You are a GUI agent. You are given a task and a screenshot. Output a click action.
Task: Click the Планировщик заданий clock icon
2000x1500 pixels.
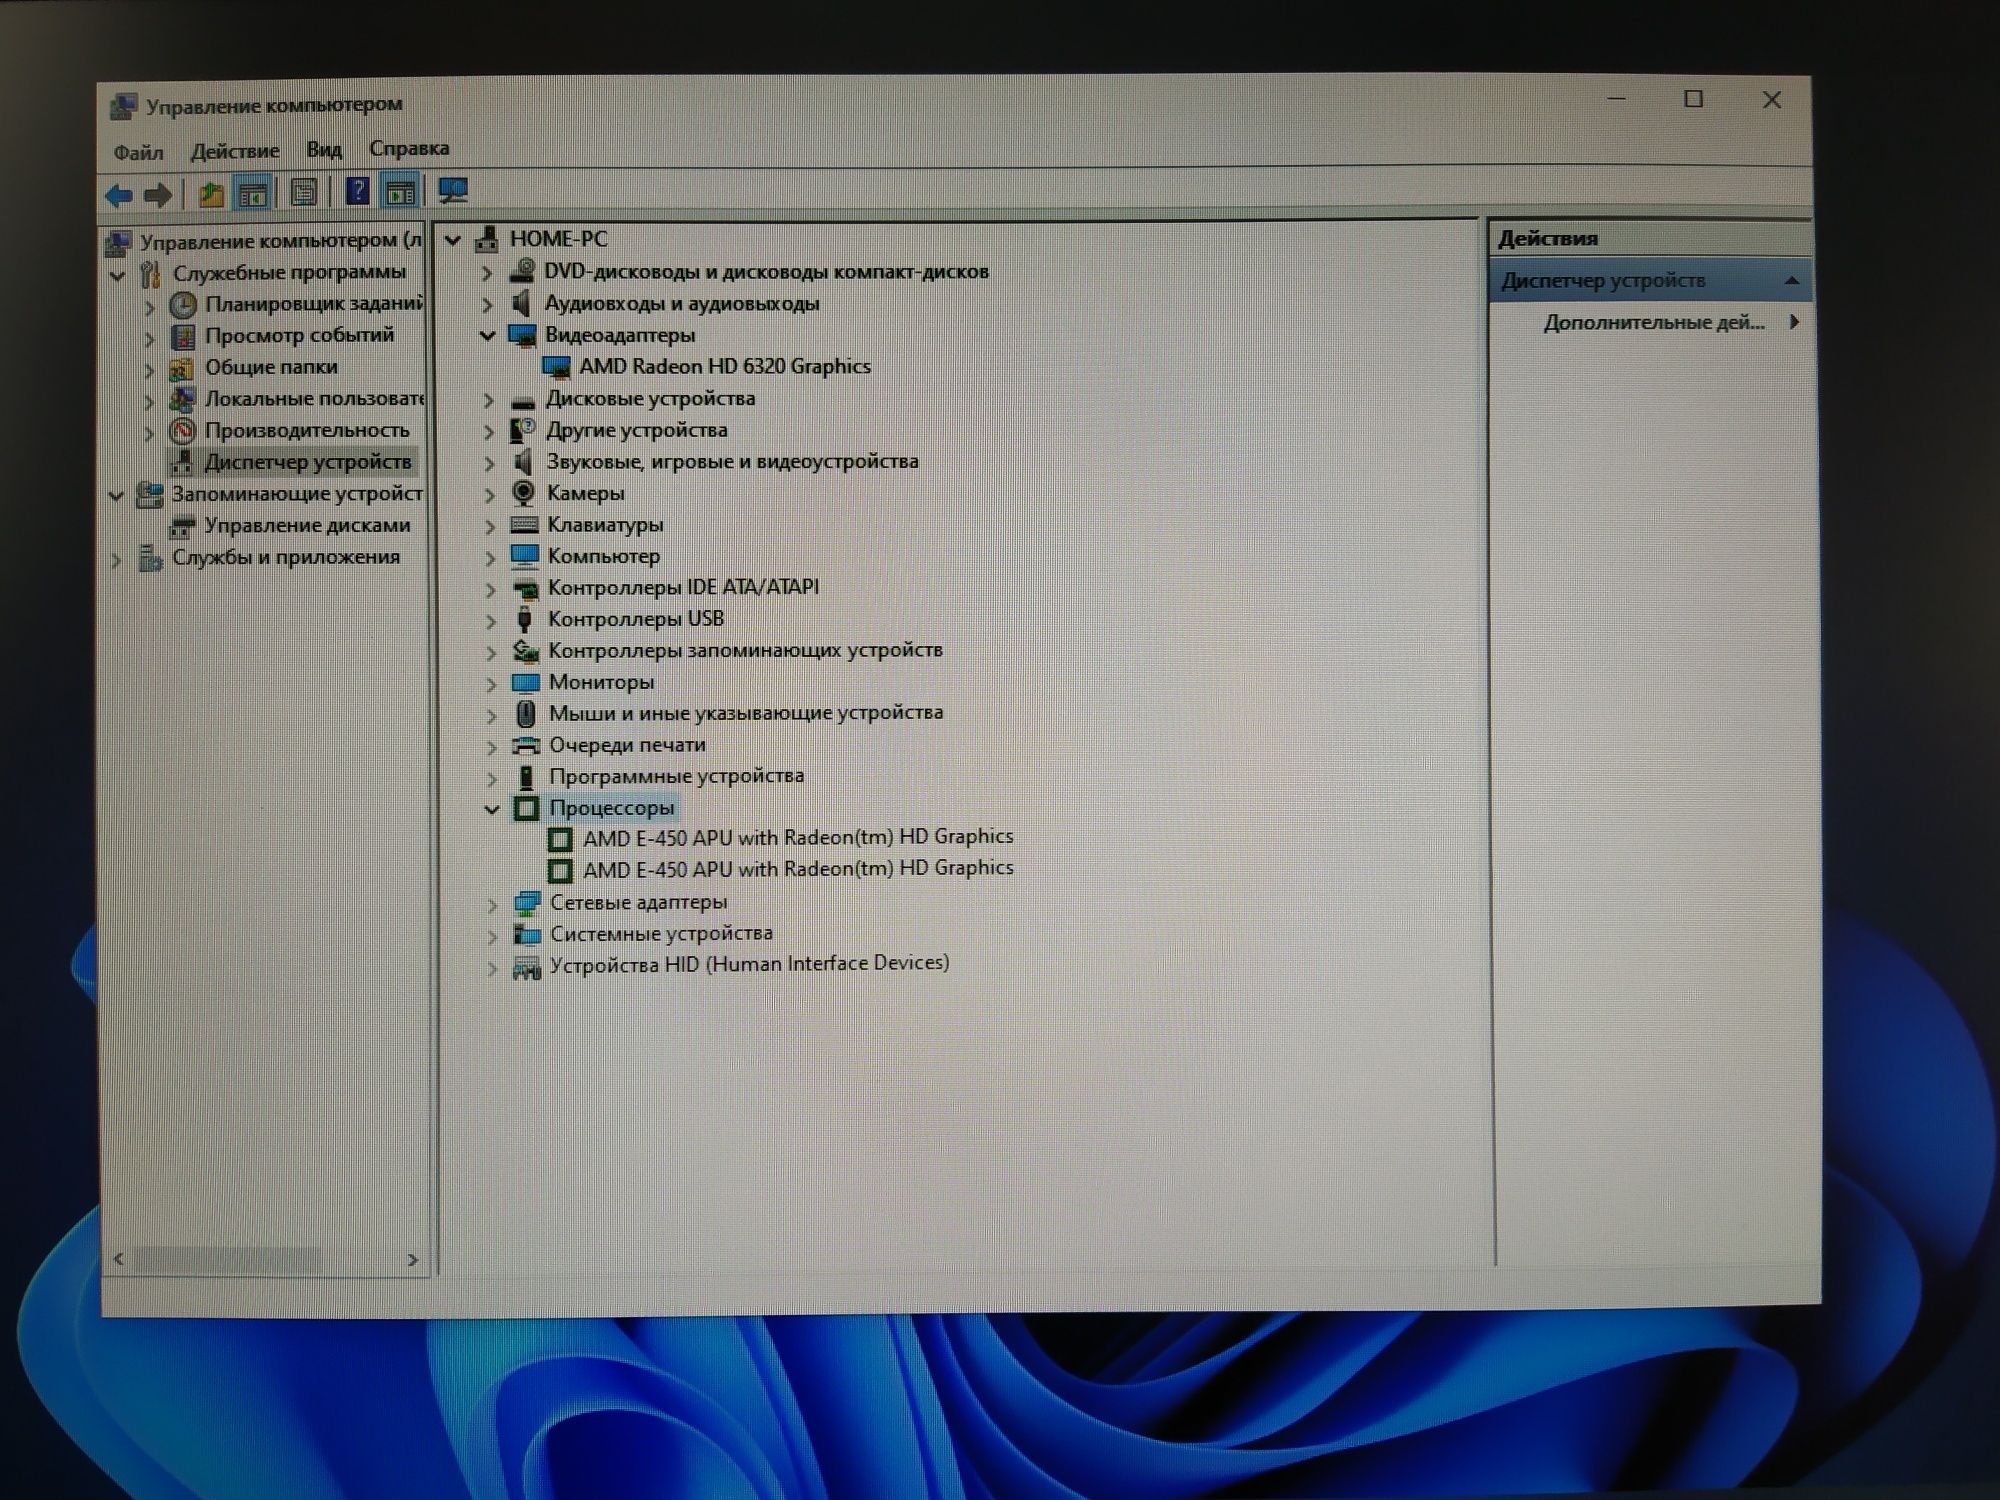pos(183,304)
